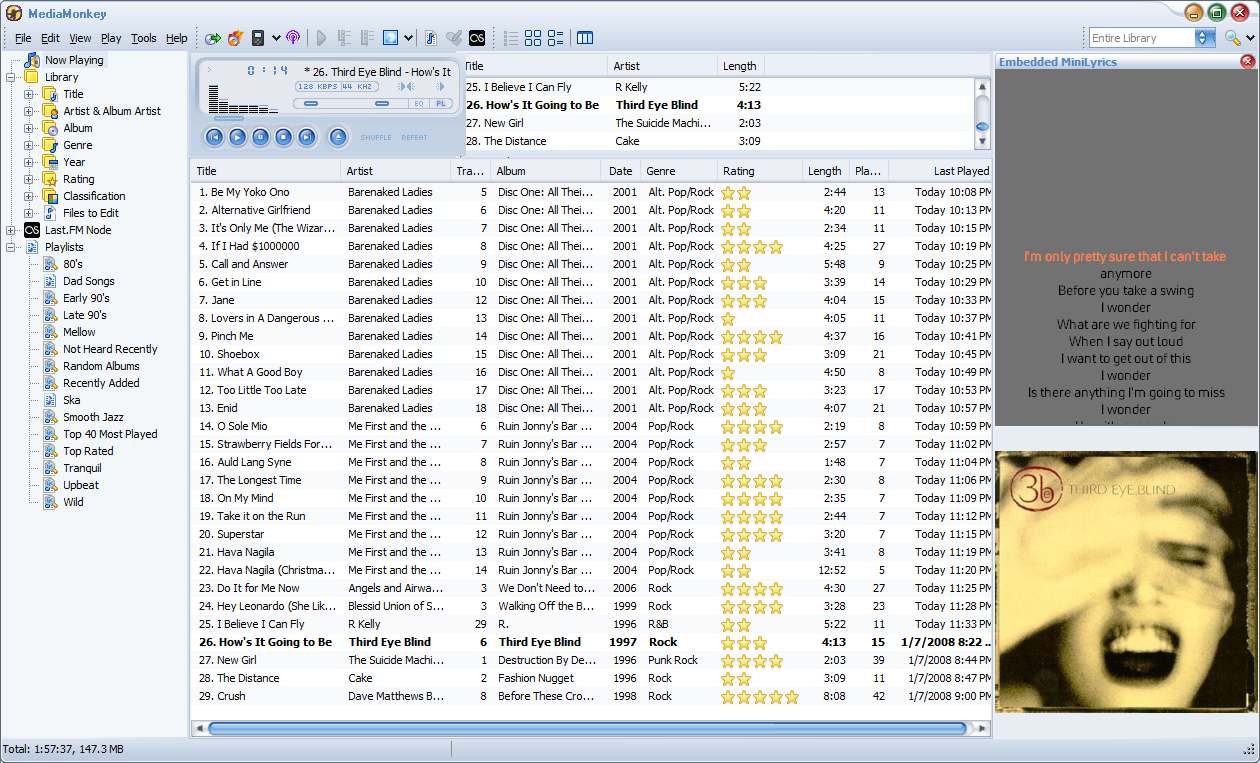This screenshot has width=1260, height=763.
Task: Click the magnifying glass search icon
Action: (x=1232, y=38)
